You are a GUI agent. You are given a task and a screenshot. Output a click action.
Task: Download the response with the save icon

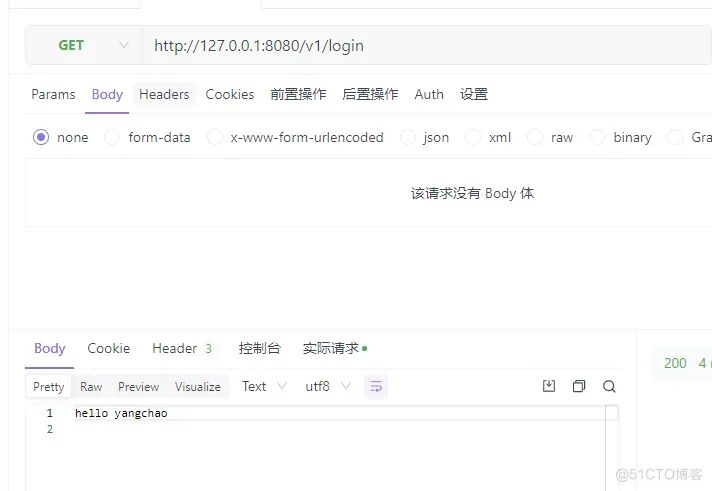pyautogui.click(x=549, y=386)
